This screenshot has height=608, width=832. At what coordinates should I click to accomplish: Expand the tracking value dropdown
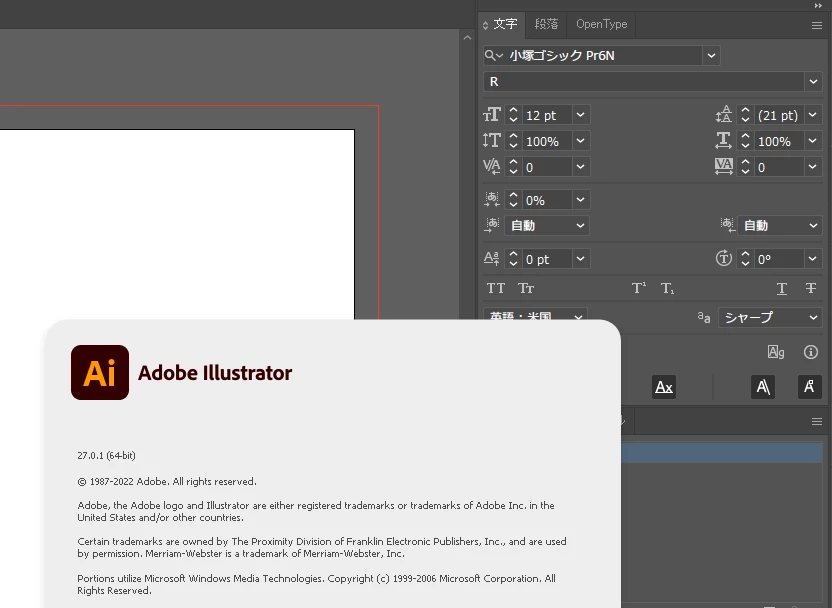pos(813,167)
